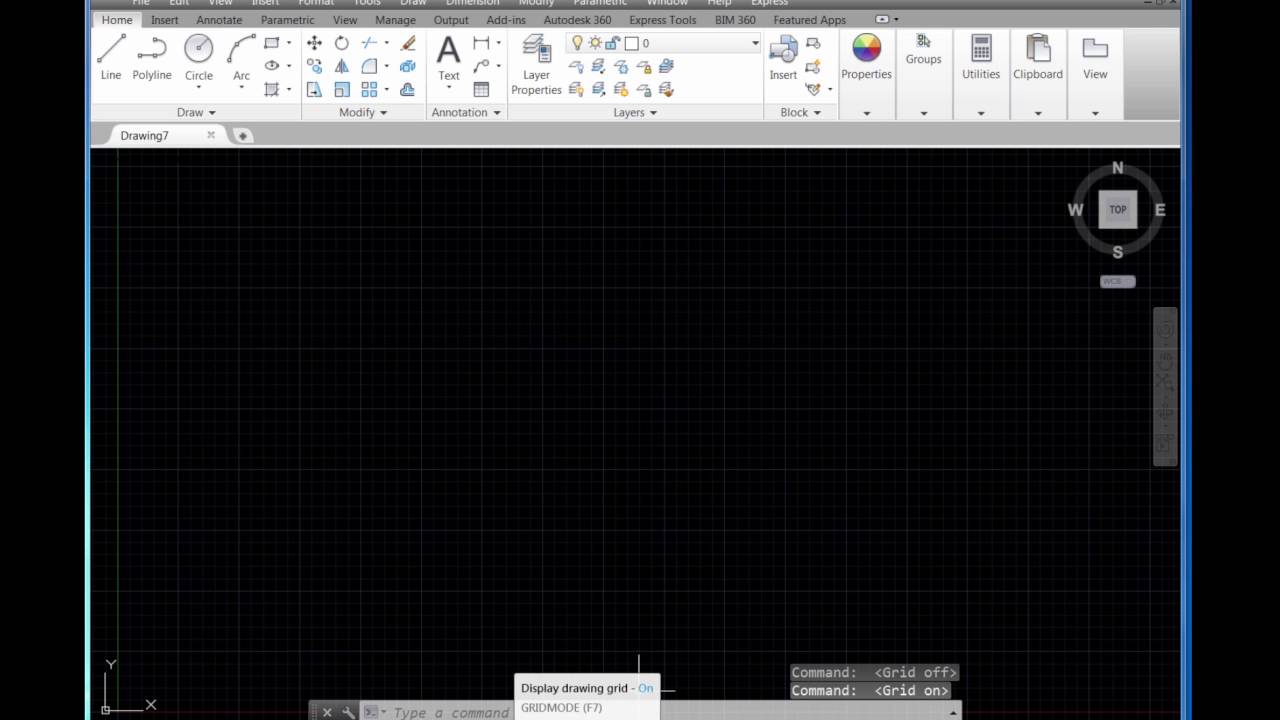Activate the Rotate tool
This screenshot has width=1280, height=720.
pos(342,43)
